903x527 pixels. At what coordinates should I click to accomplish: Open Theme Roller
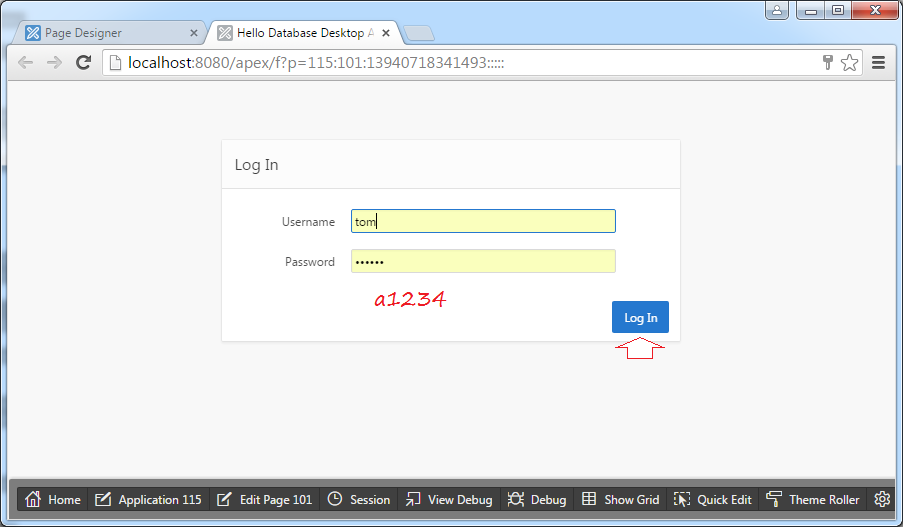pyautogui.click(x=813, y=499)
